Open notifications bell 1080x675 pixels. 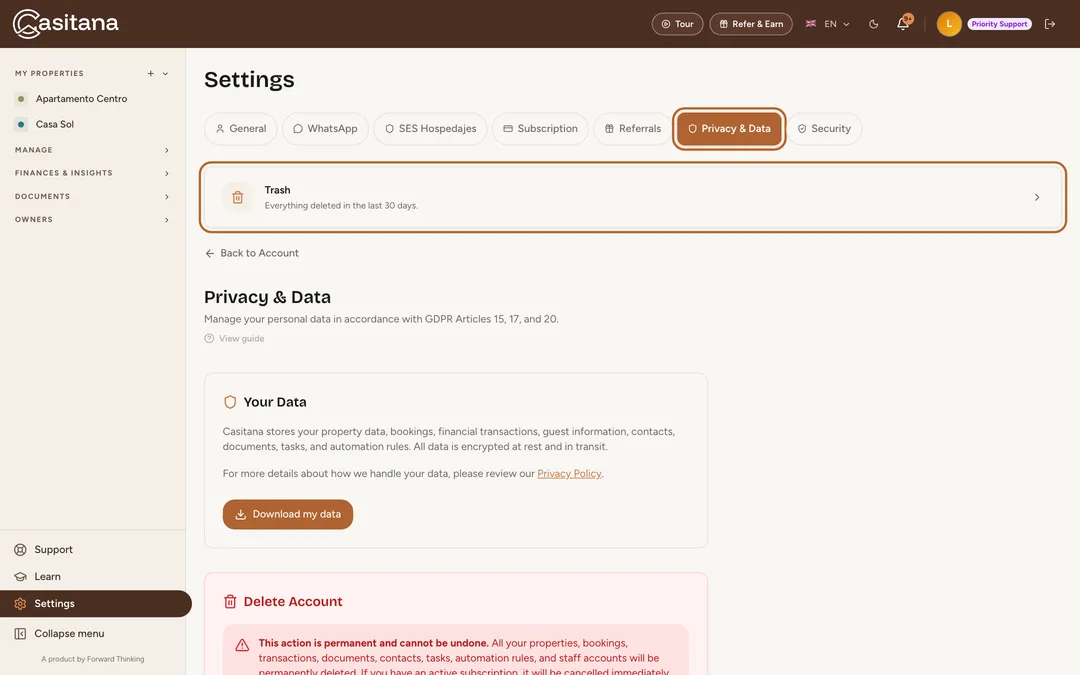(903, 24)
